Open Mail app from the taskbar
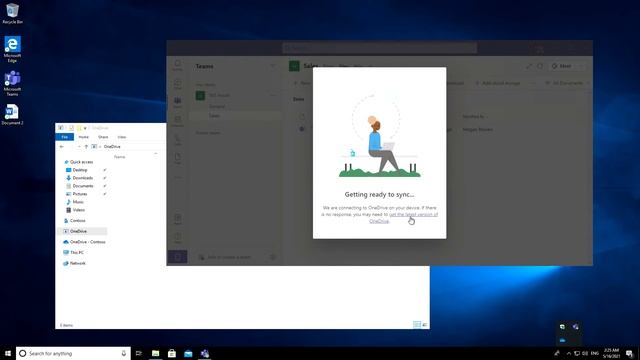The width and height of the screenshot is (640, 360). [188, 353]
